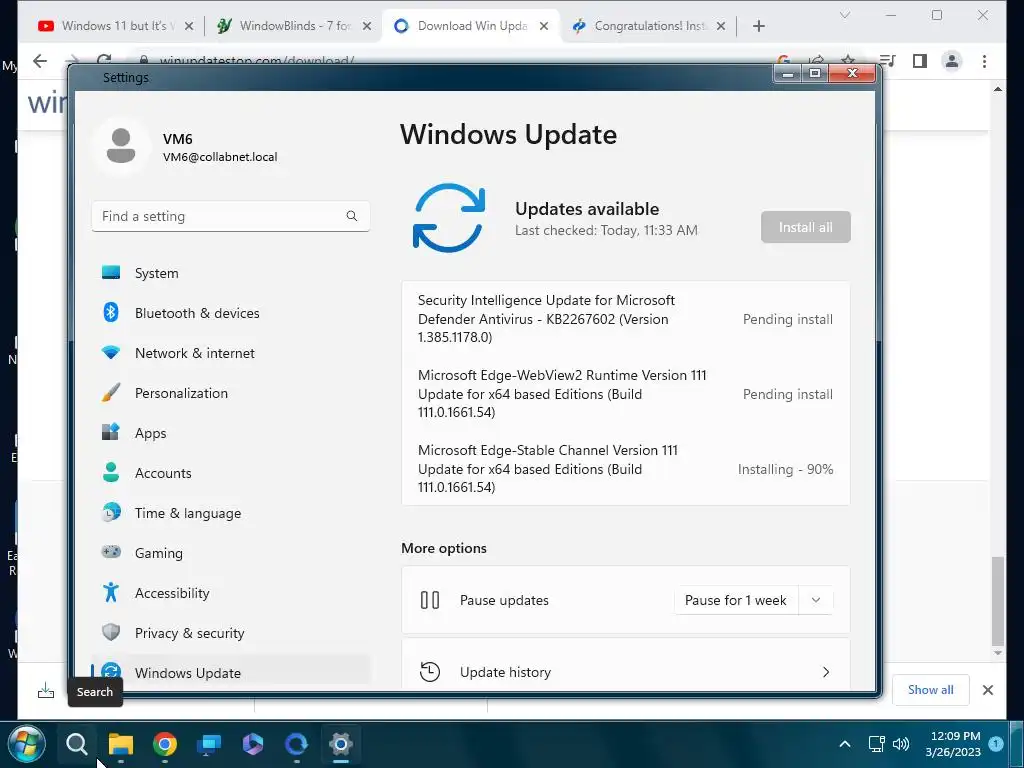Screen dimensions: 1024x768
Task: Switch to Windows 11 but It's YouTube tab
Action: 116,26
